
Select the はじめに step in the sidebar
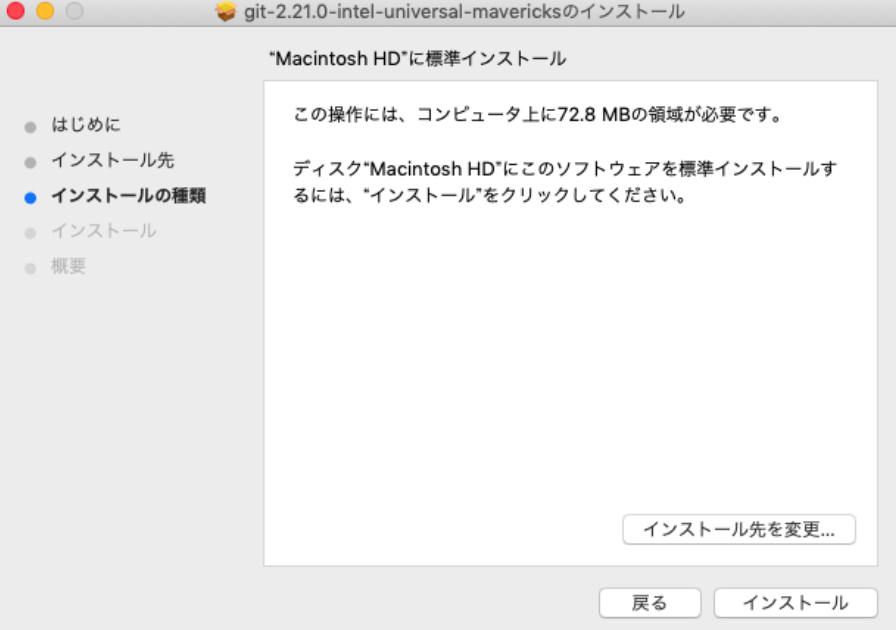point(86,125)
